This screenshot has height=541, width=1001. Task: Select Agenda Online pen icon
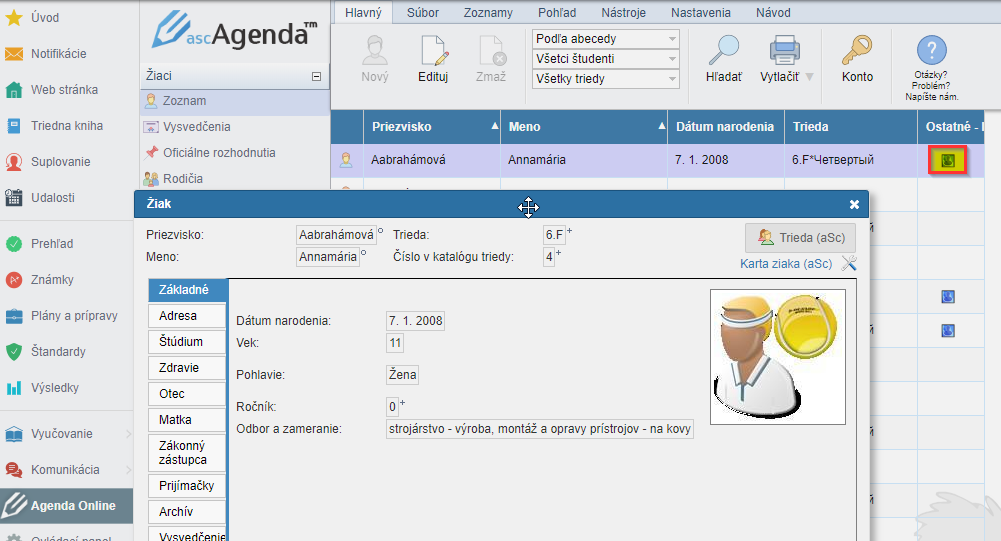click(x=14, y=505)
